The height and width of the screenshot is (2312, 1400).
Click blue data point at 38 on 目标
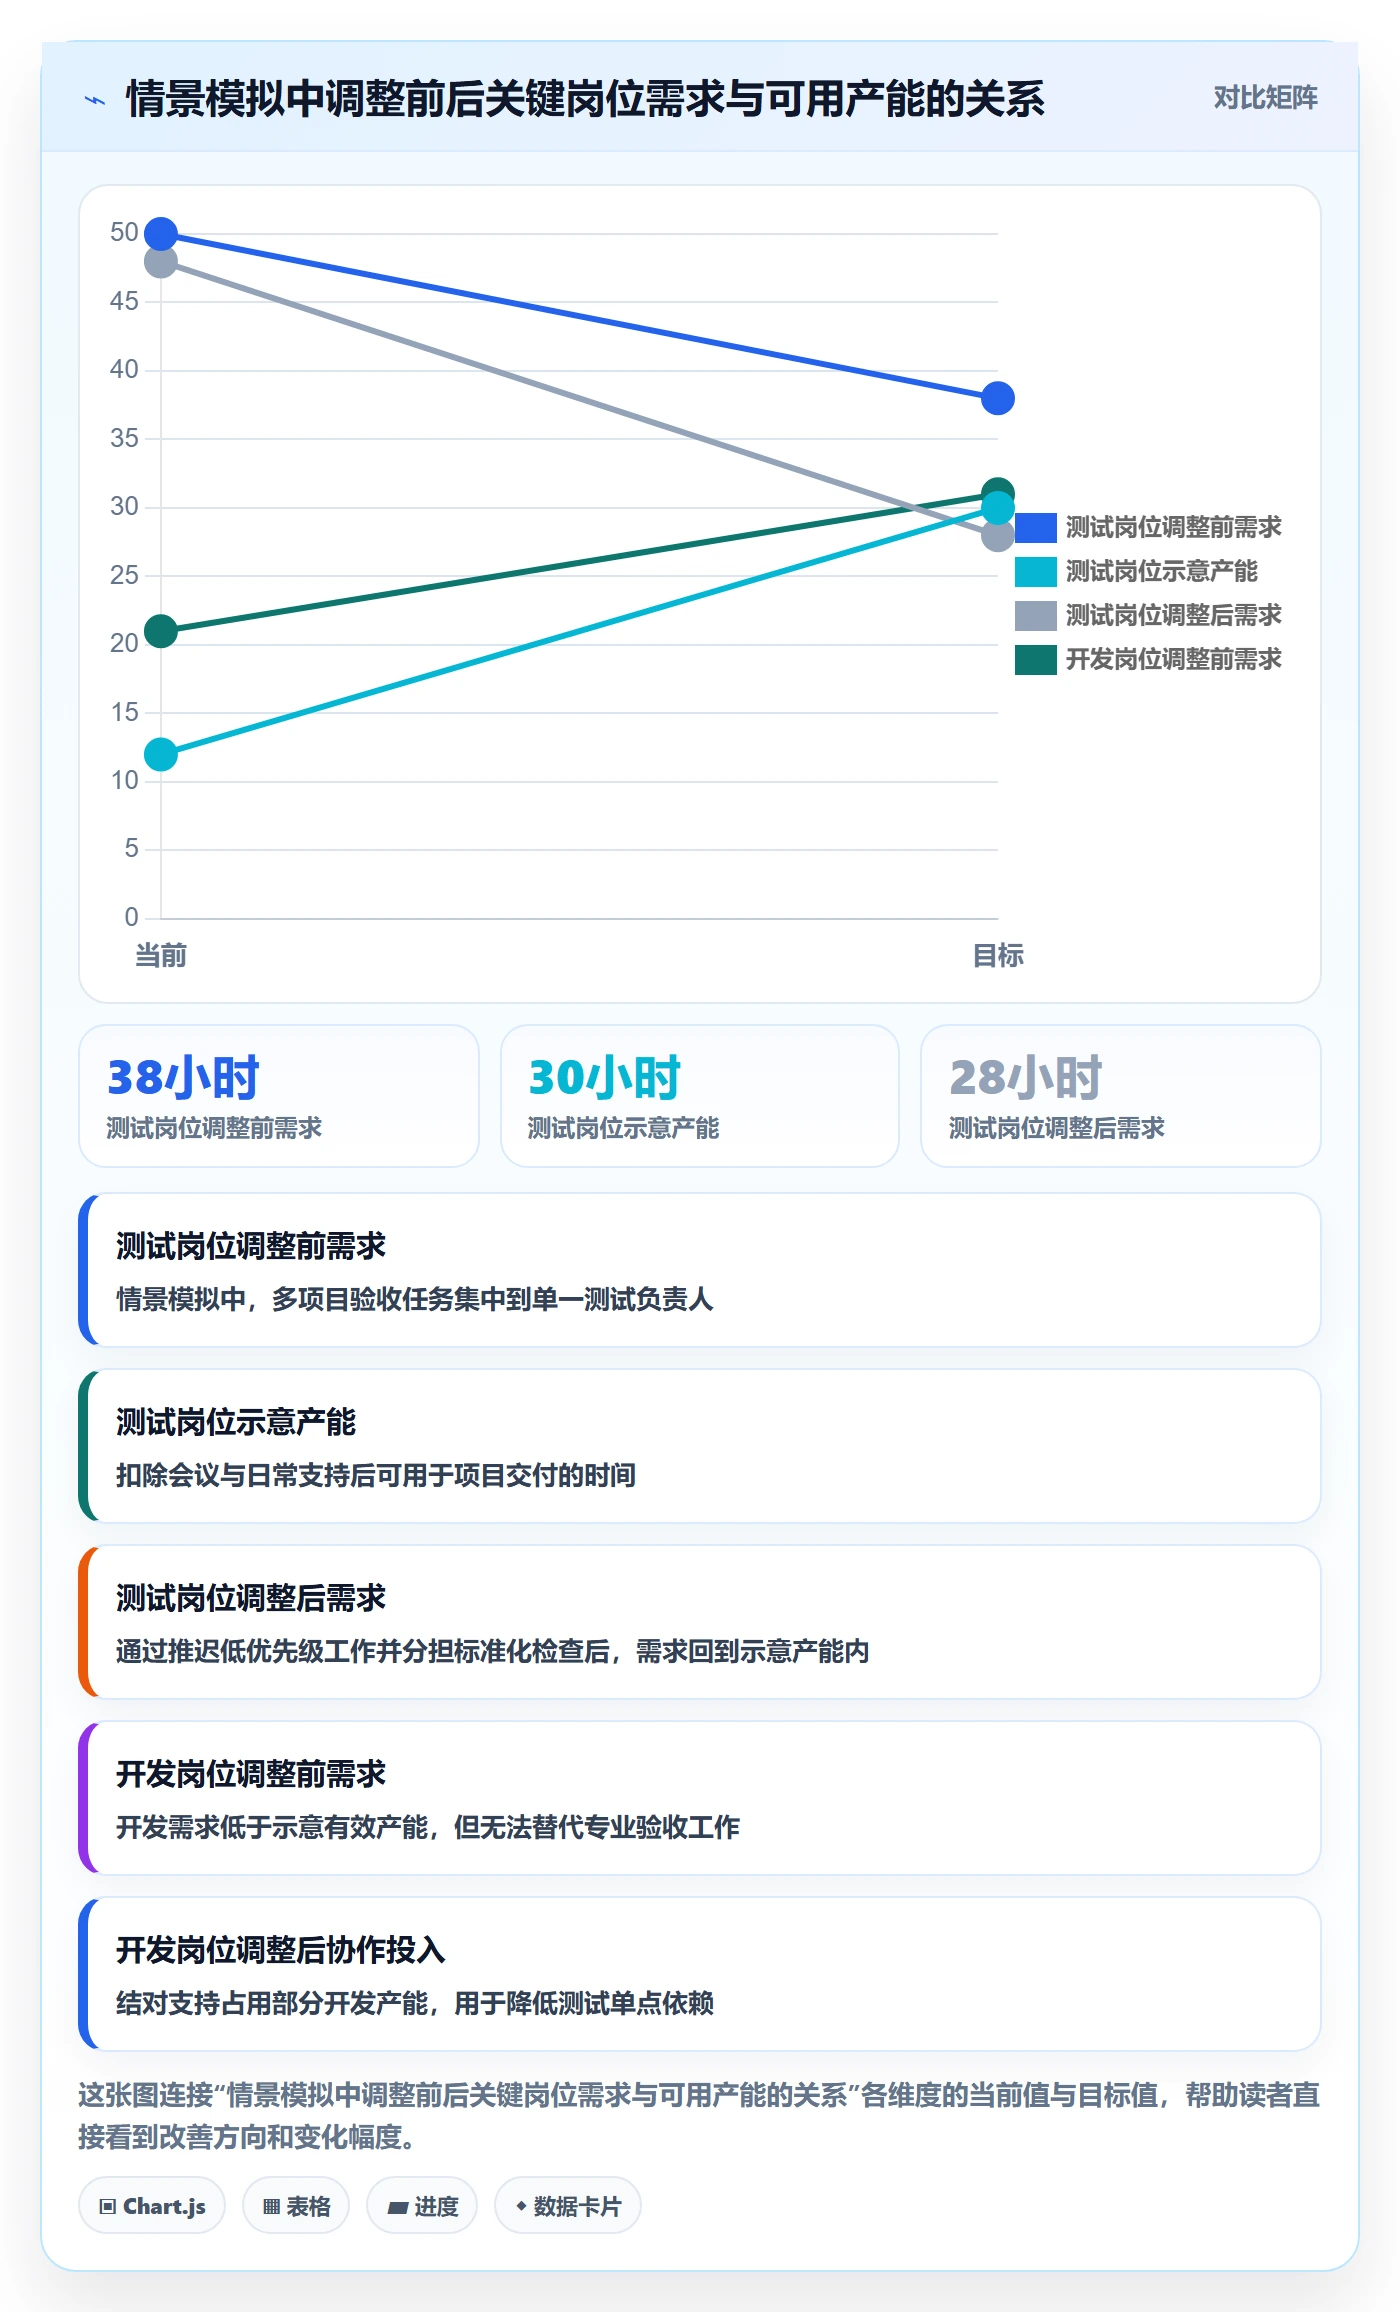coord(998,398)
